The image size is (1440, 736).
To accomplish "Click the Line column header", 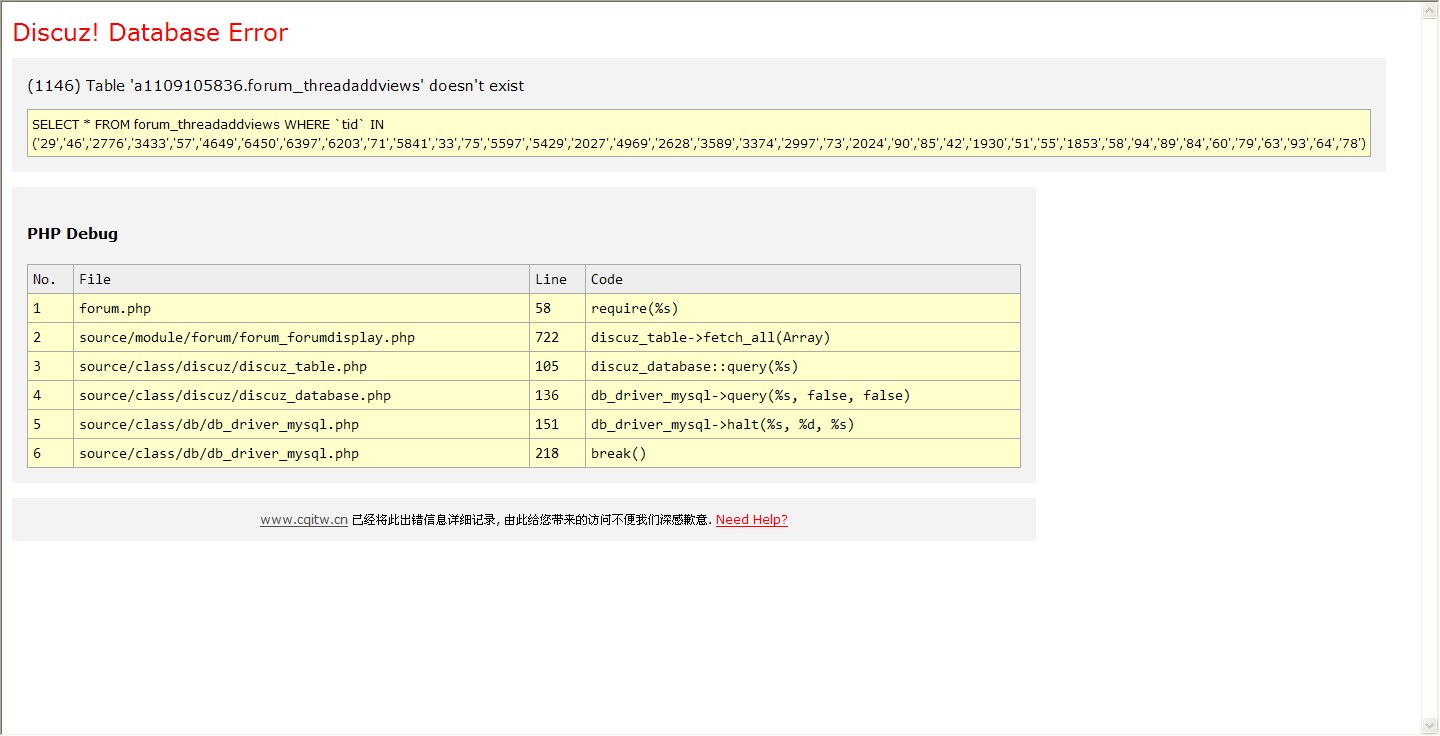I will pyautogui.click(x=557, y=279).
